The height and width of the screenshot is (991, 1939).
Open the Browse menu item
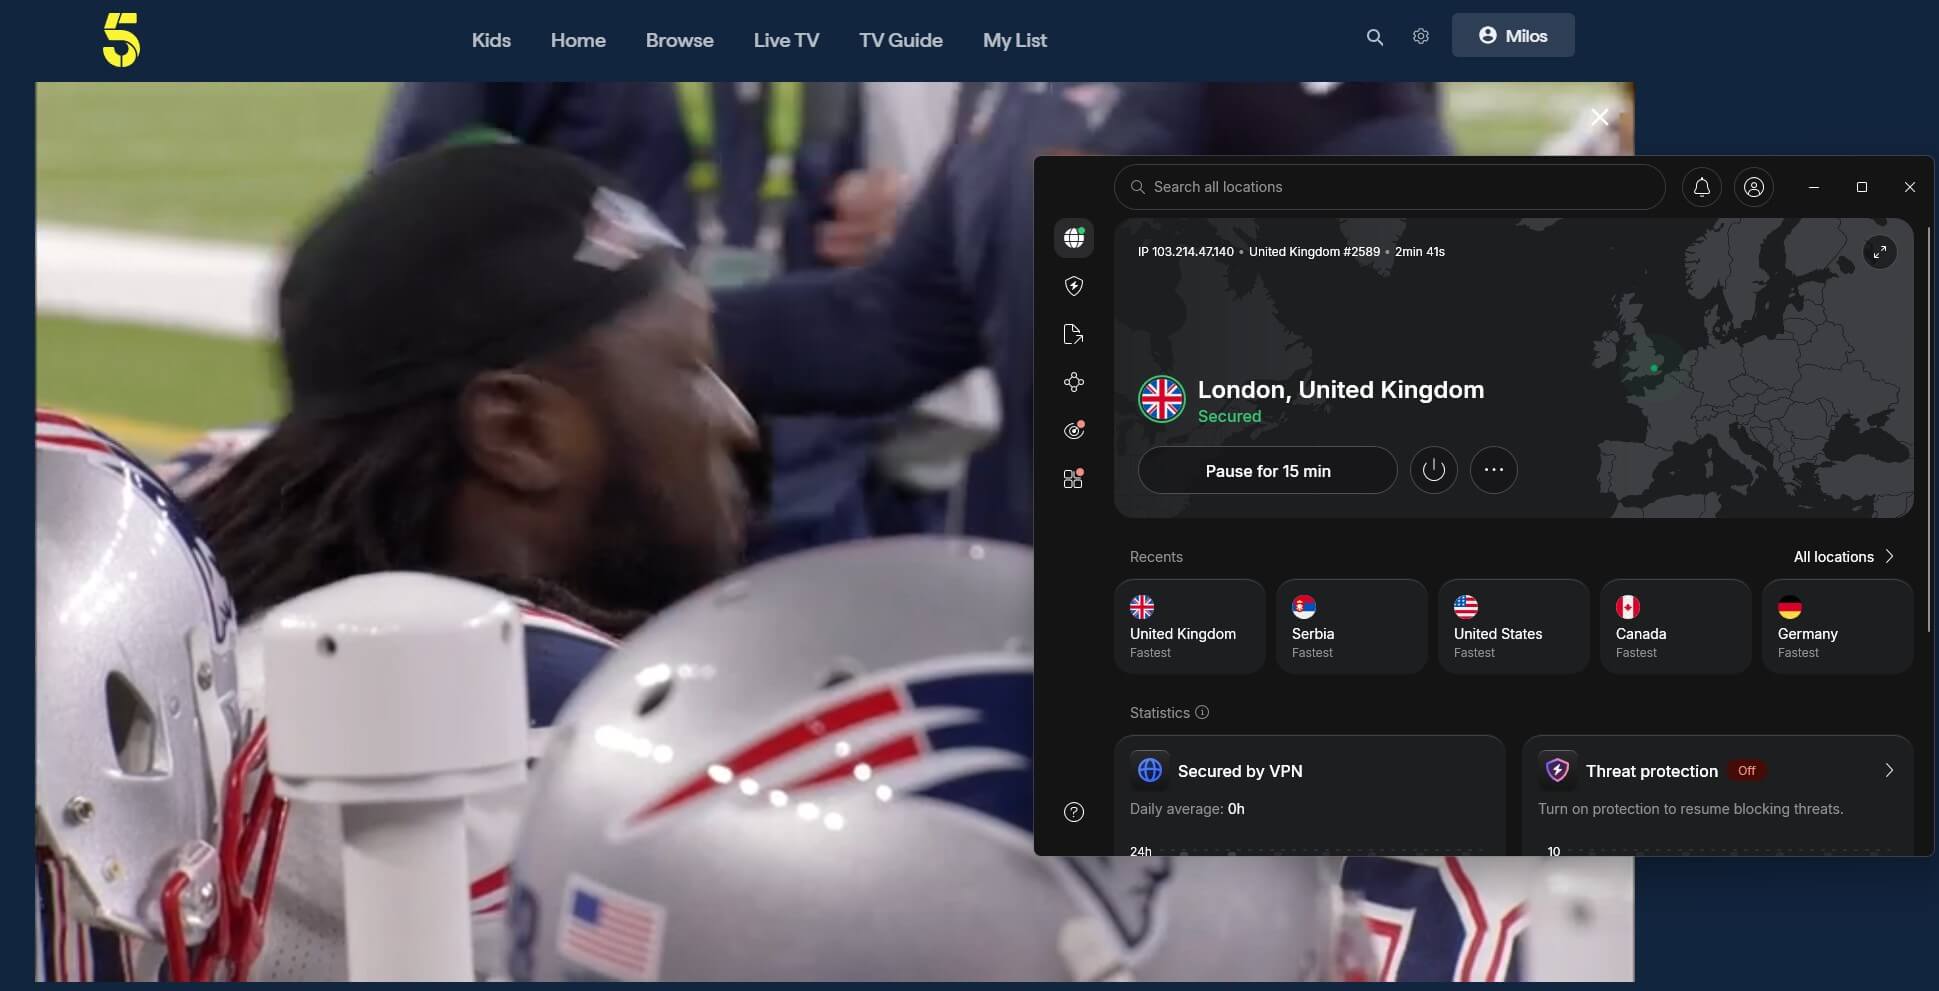click(680, 40)
